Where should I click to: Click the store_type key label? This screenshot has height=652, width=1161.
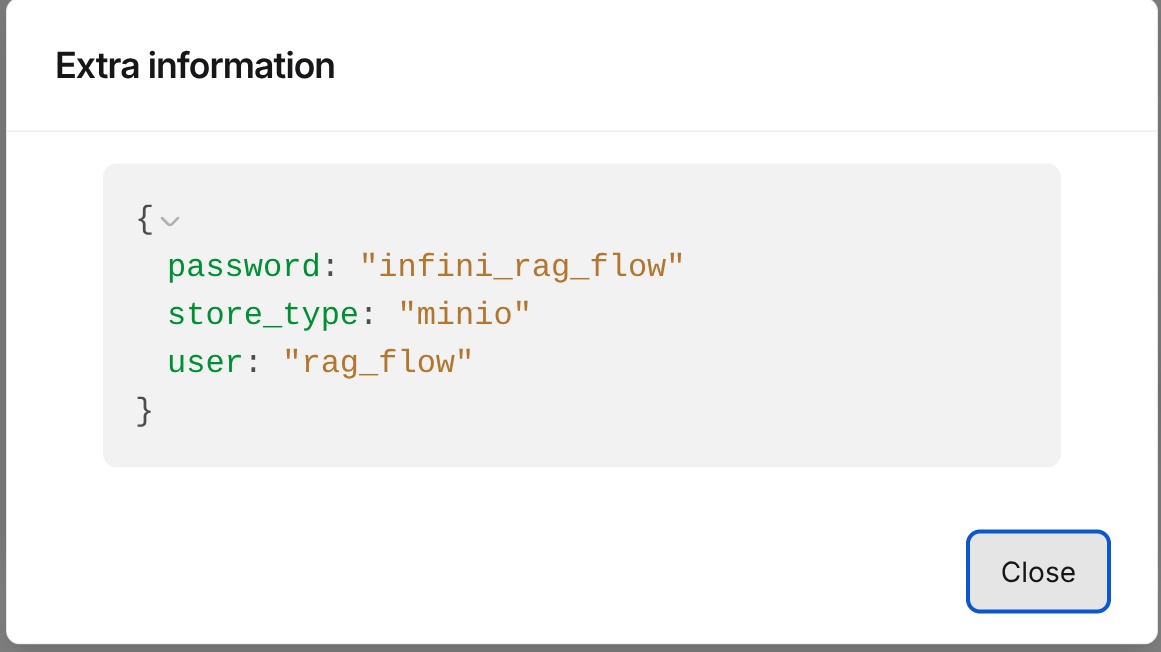[263, 315]
